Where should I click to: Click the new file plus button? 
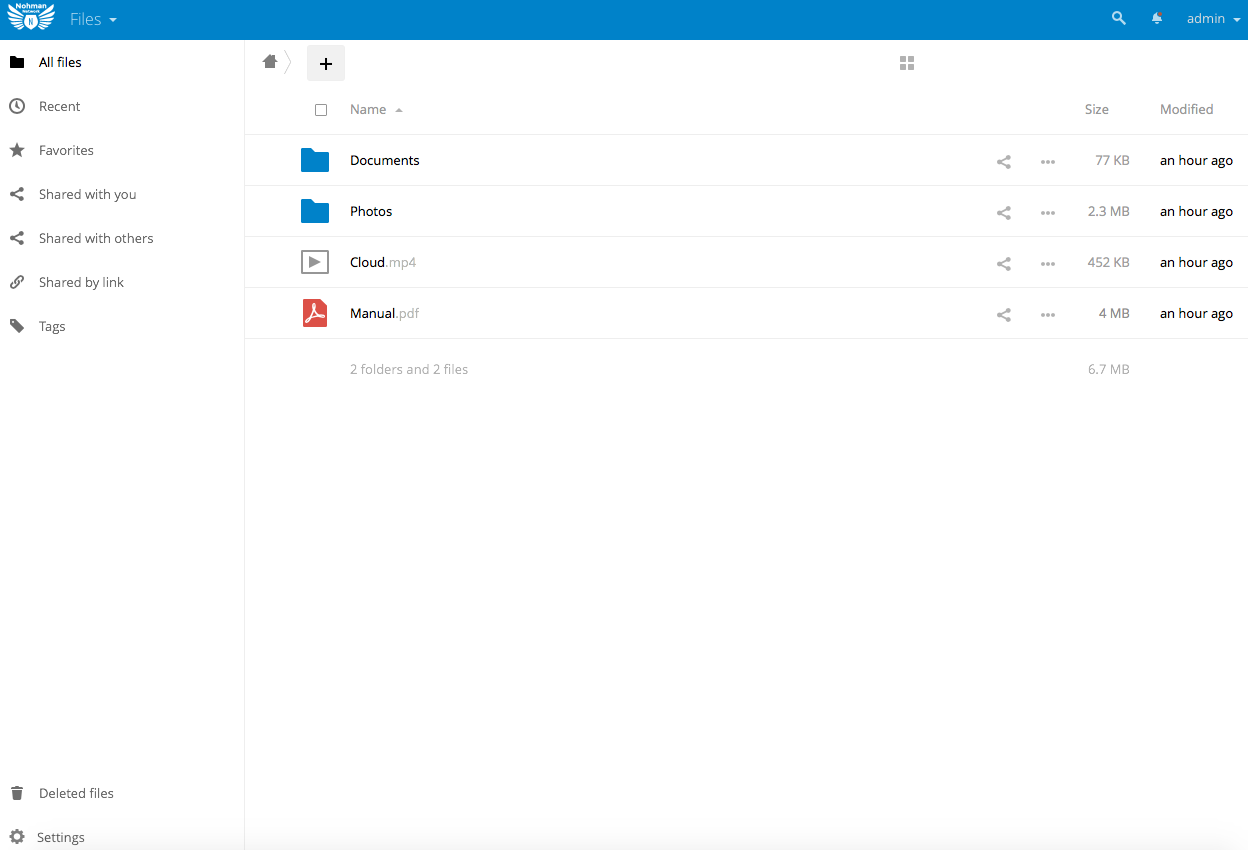click(325, 63)
